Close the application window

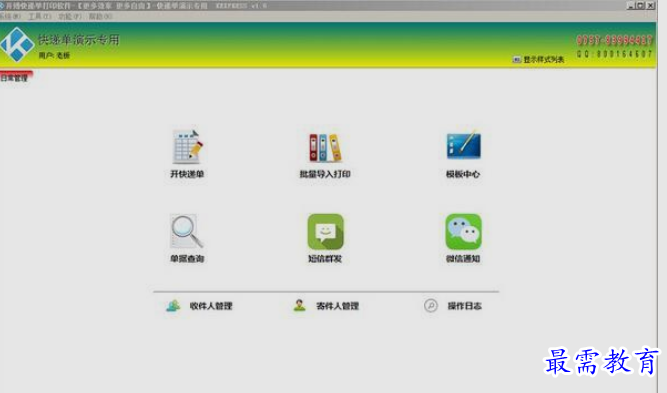(x=650, y=6)
